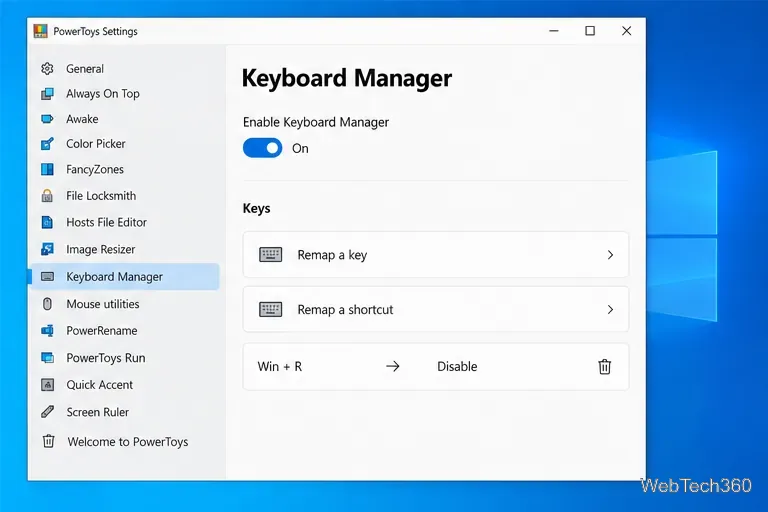The height and width of the screenshot is (512, 768).
Task: Click the FancyZones icon
Action: 47,170
